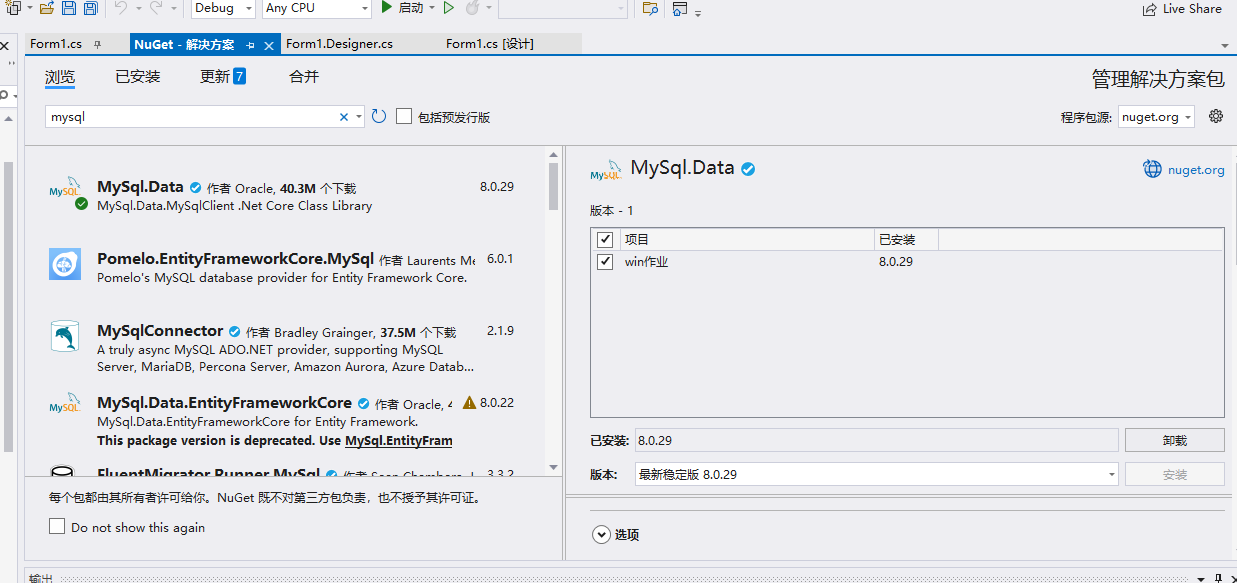The height and width of the screenshot is (583, 1237).
Task: Select the Consolidate (合并) tab
Action: pos(304,77)
